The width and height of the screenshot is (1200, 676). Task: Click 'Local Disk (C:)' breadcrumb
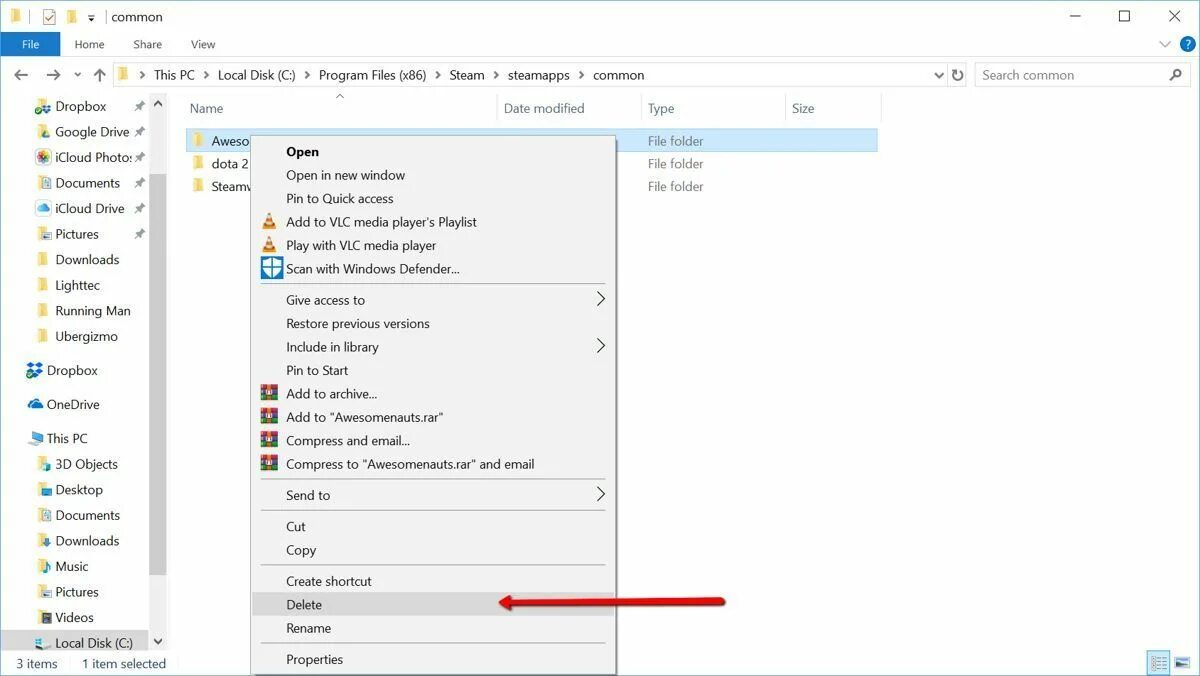[x=259, y=75]
